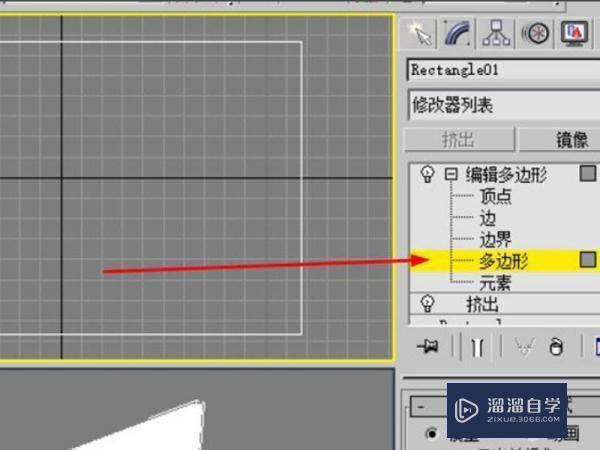Image resolution: width=600 pixels, height=450 pixels.
Task: Select the 元素 sub-object level
Action: coord(496,283)
